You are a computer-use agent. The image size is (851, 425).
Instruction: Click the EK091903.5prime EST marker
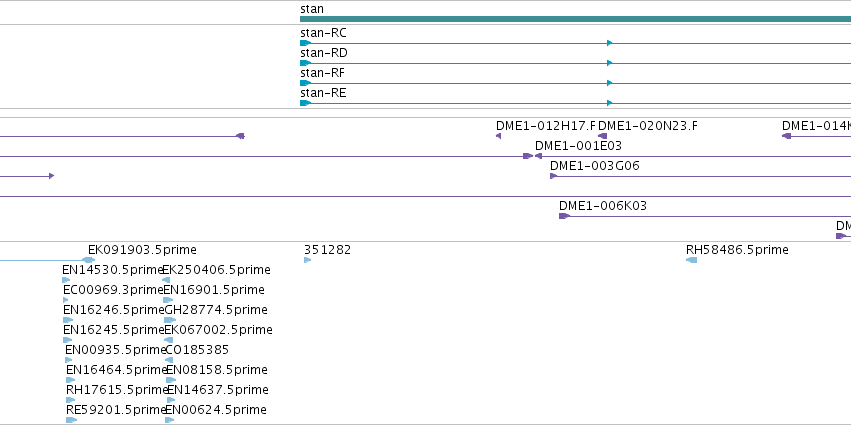click(88, 260)
